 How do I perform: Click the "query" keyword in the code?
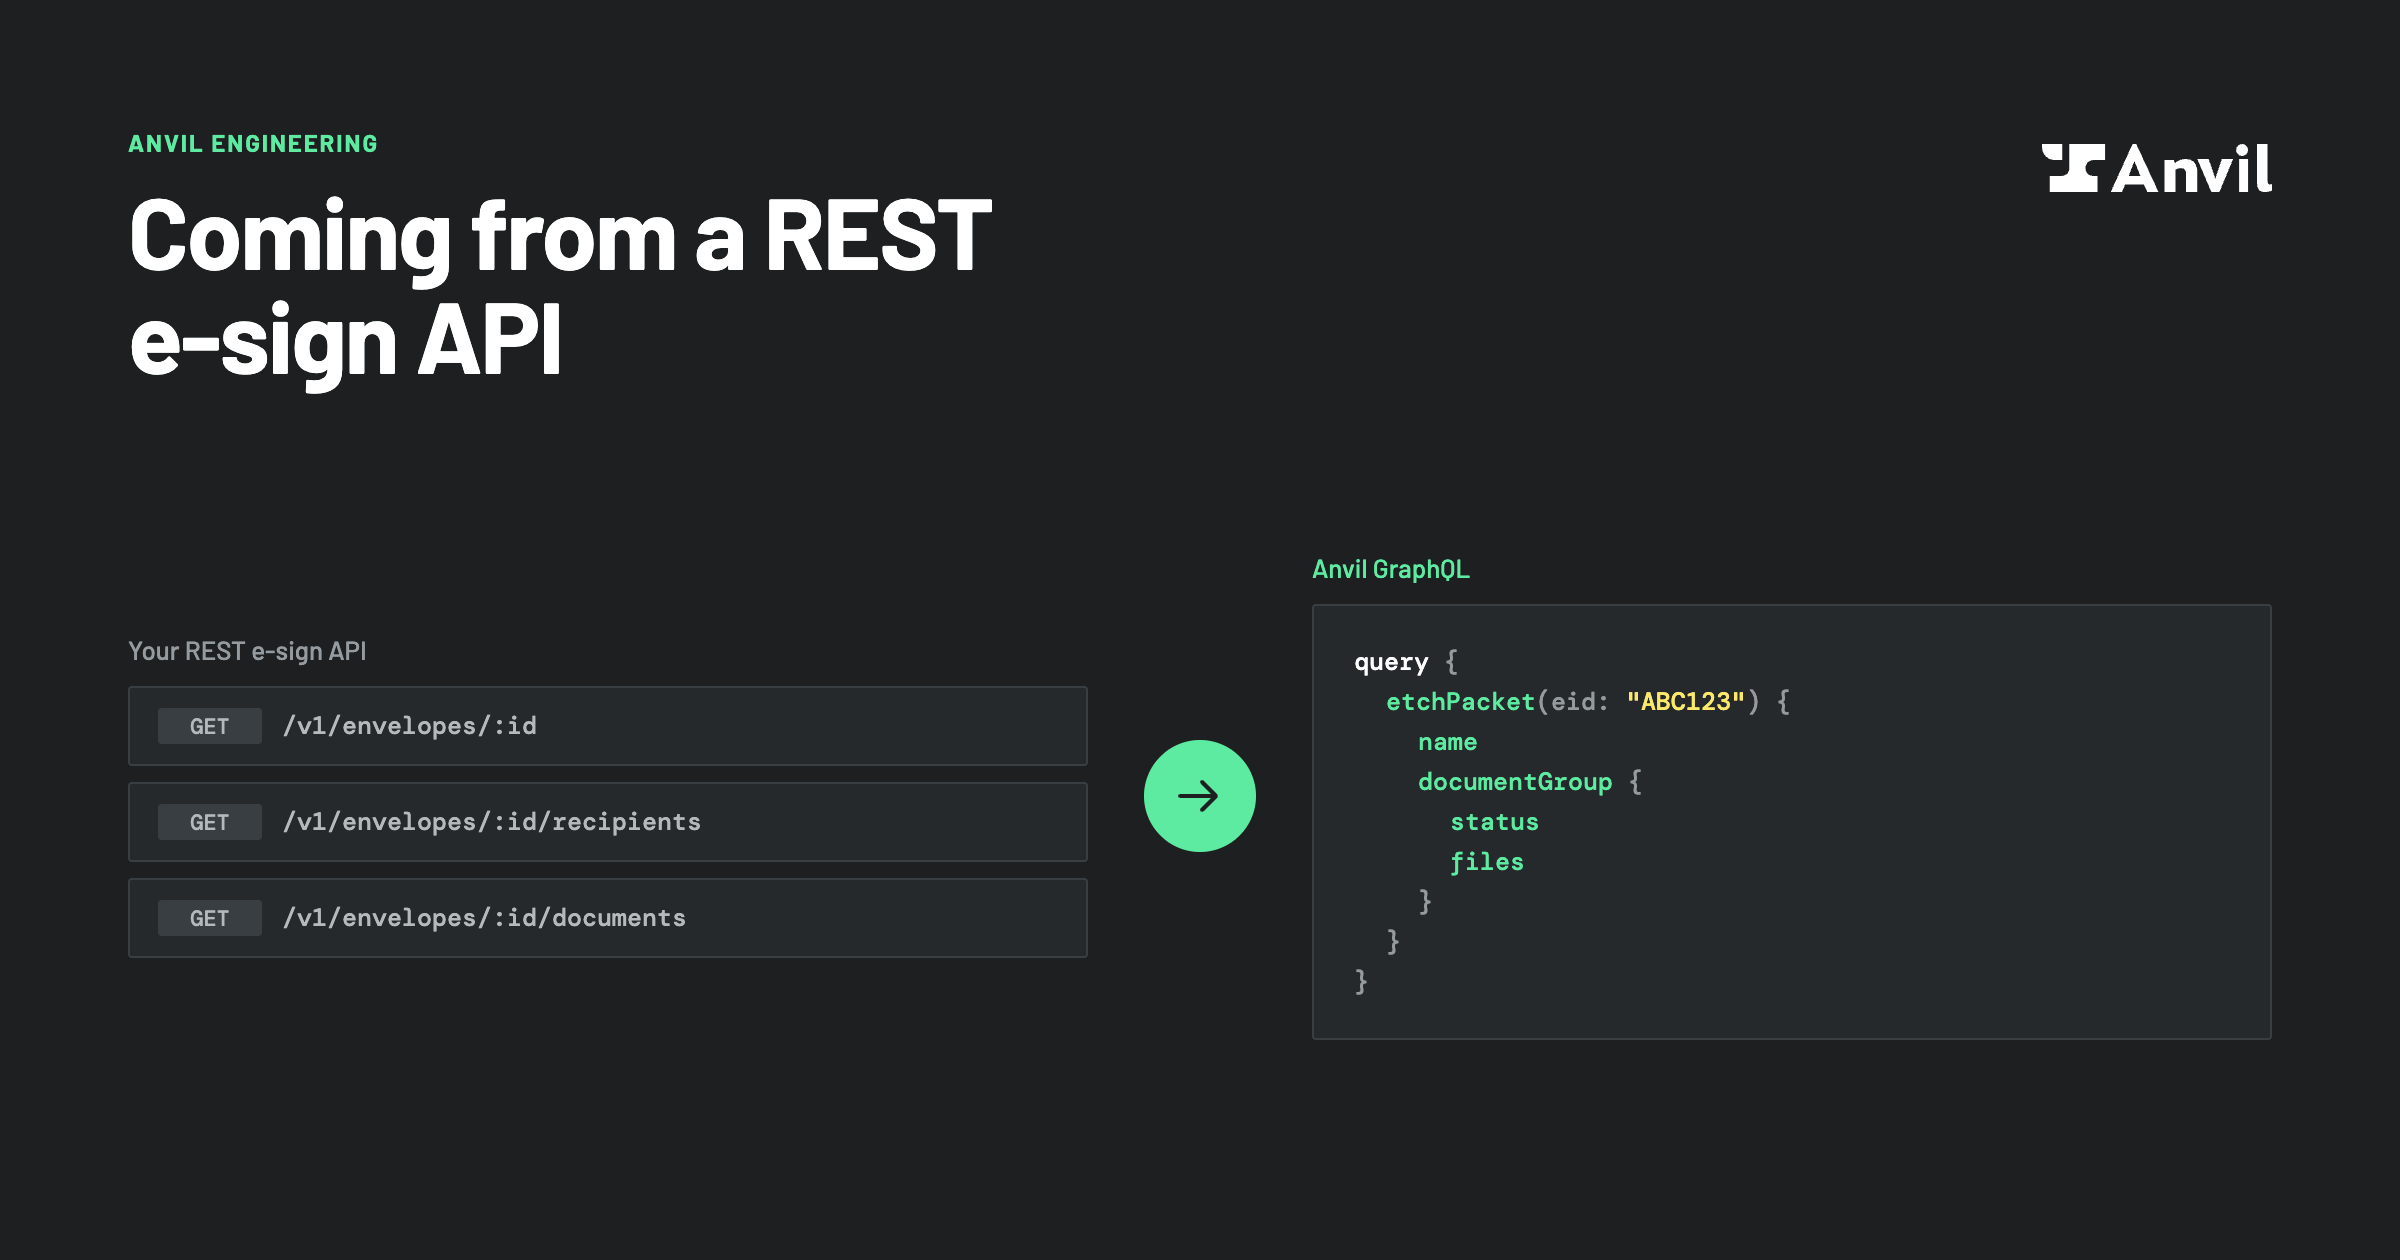[1391, 663]
